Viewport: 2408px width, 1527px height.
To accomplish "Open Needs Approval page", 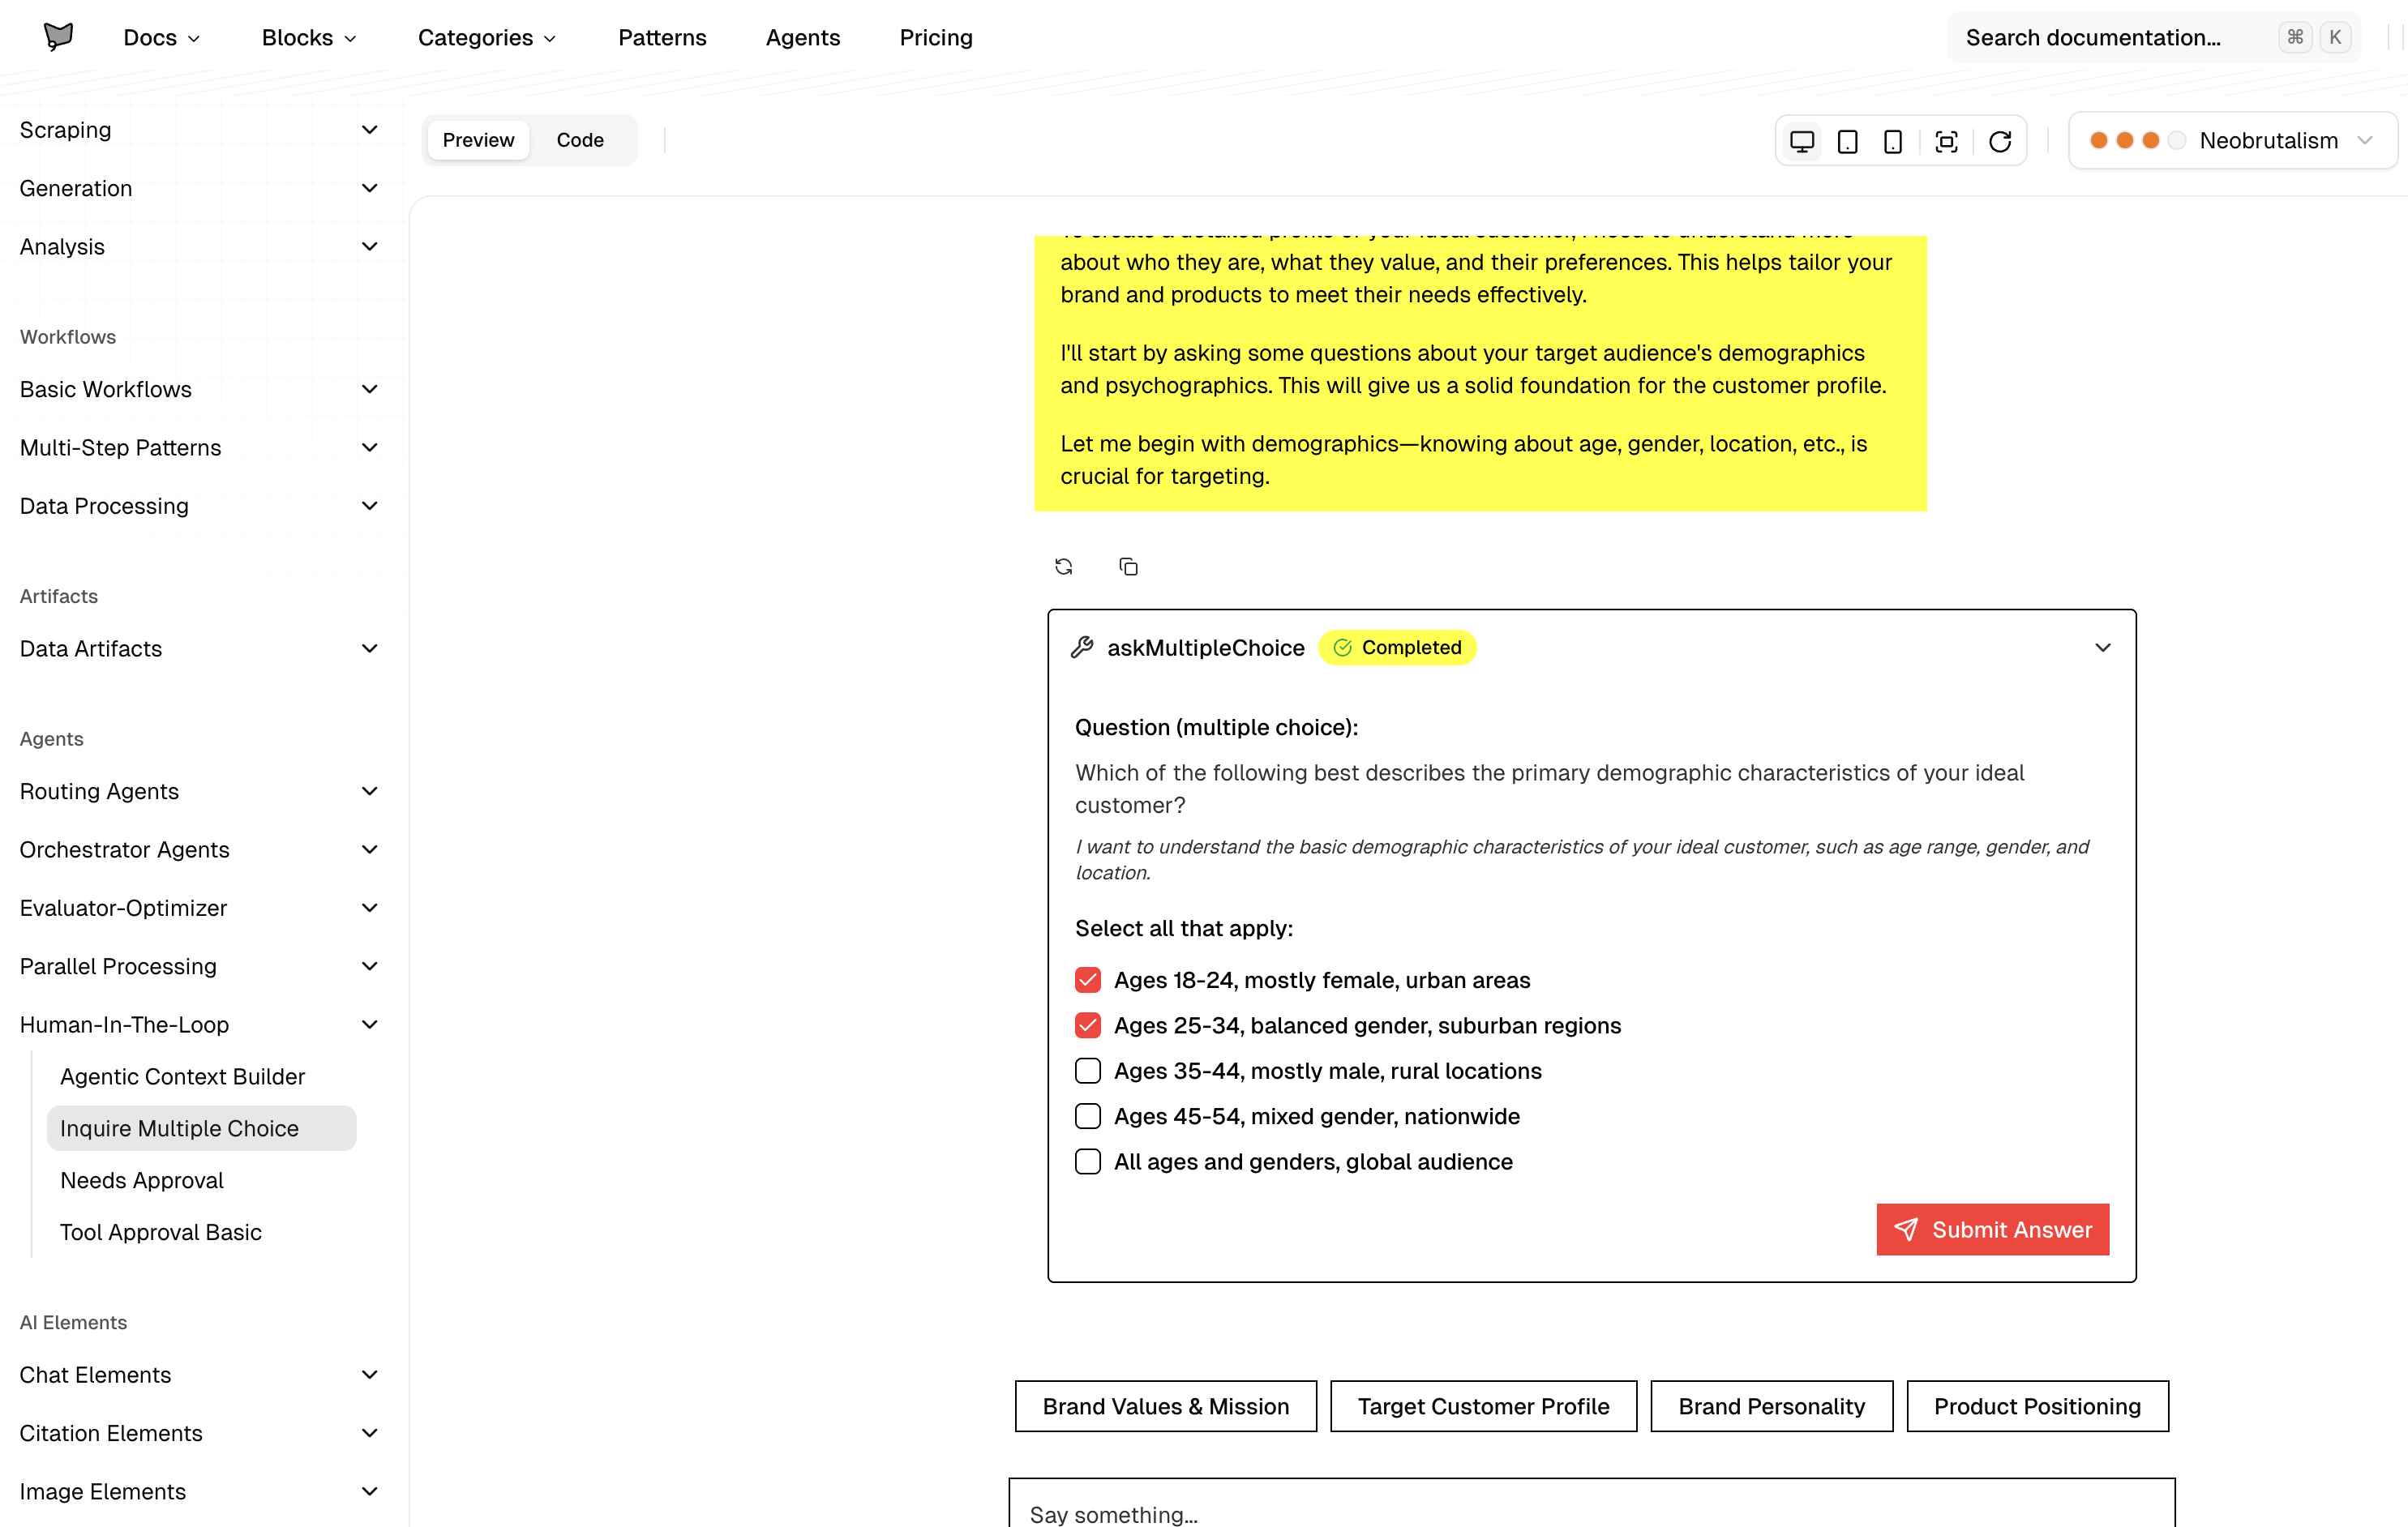I will [x=201, y=1180].
